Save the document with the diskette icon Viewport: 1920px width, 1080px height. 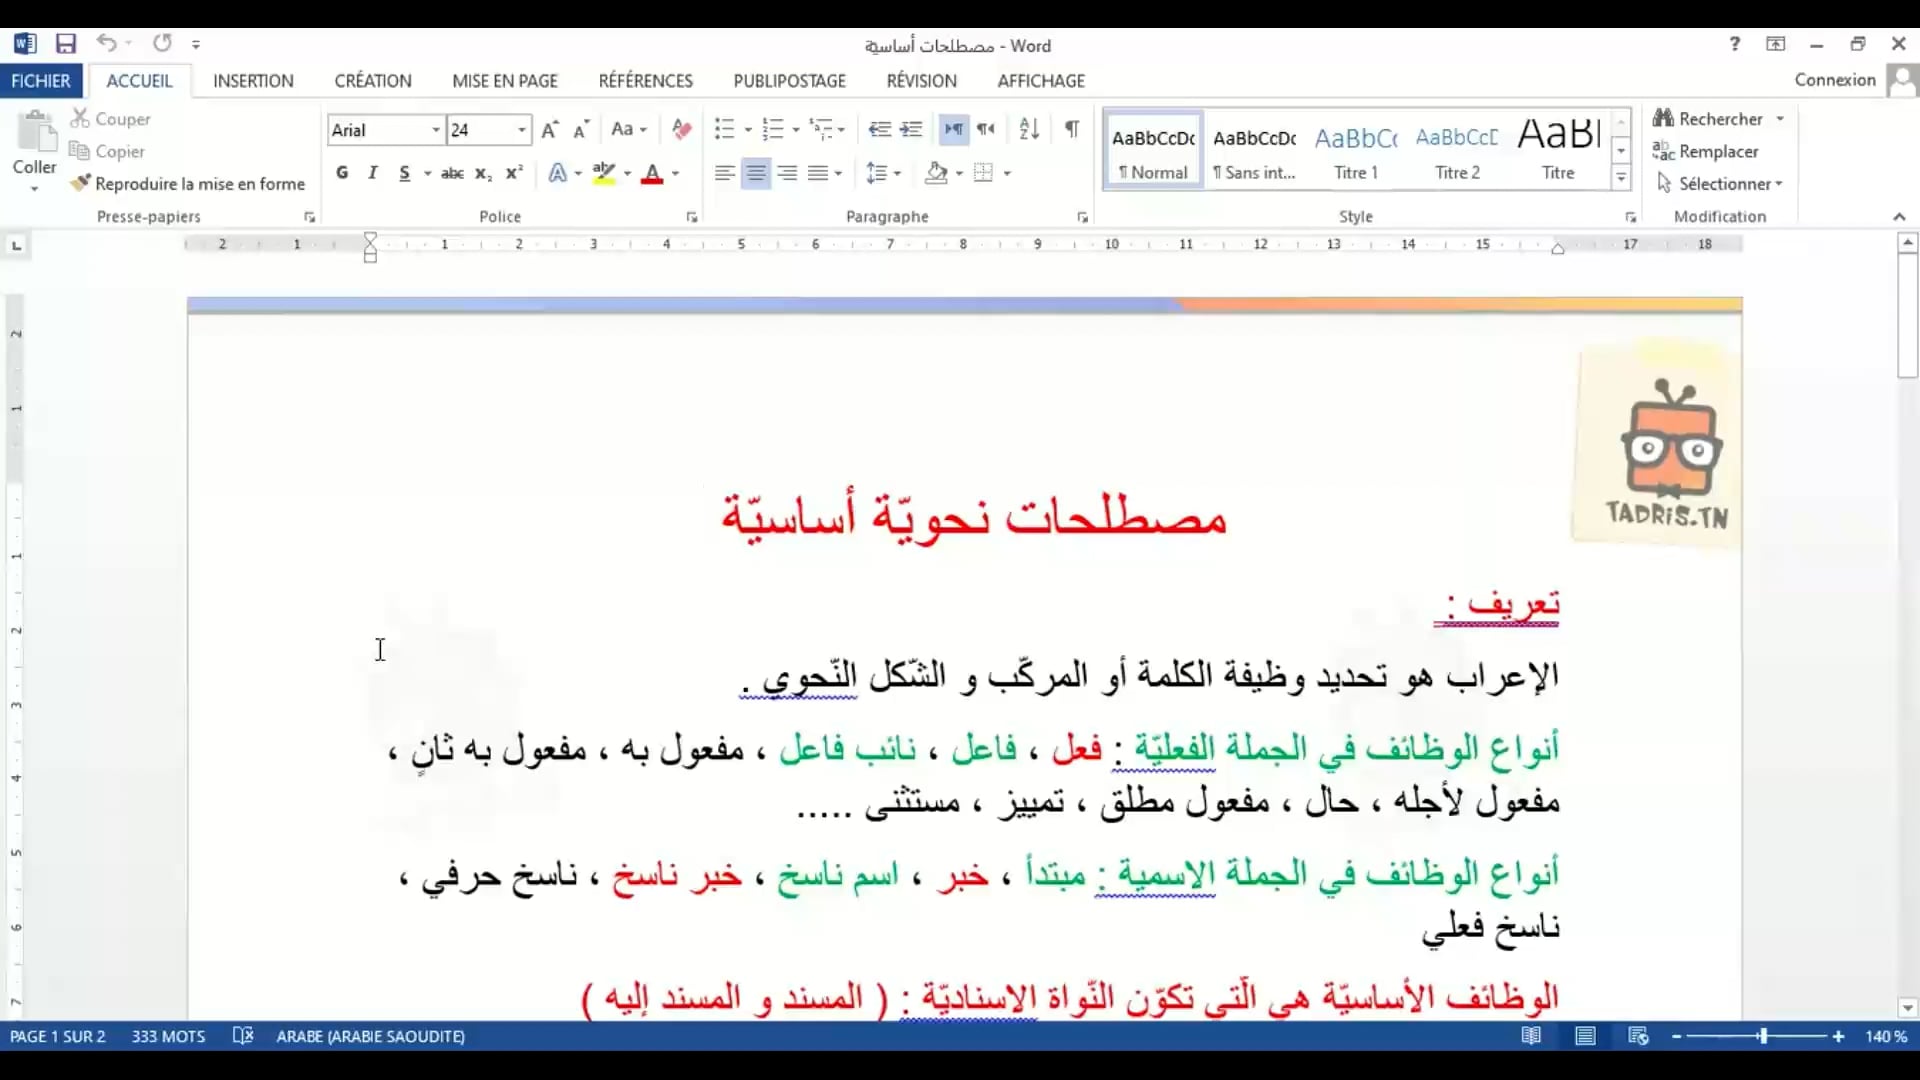click(66, 44)
